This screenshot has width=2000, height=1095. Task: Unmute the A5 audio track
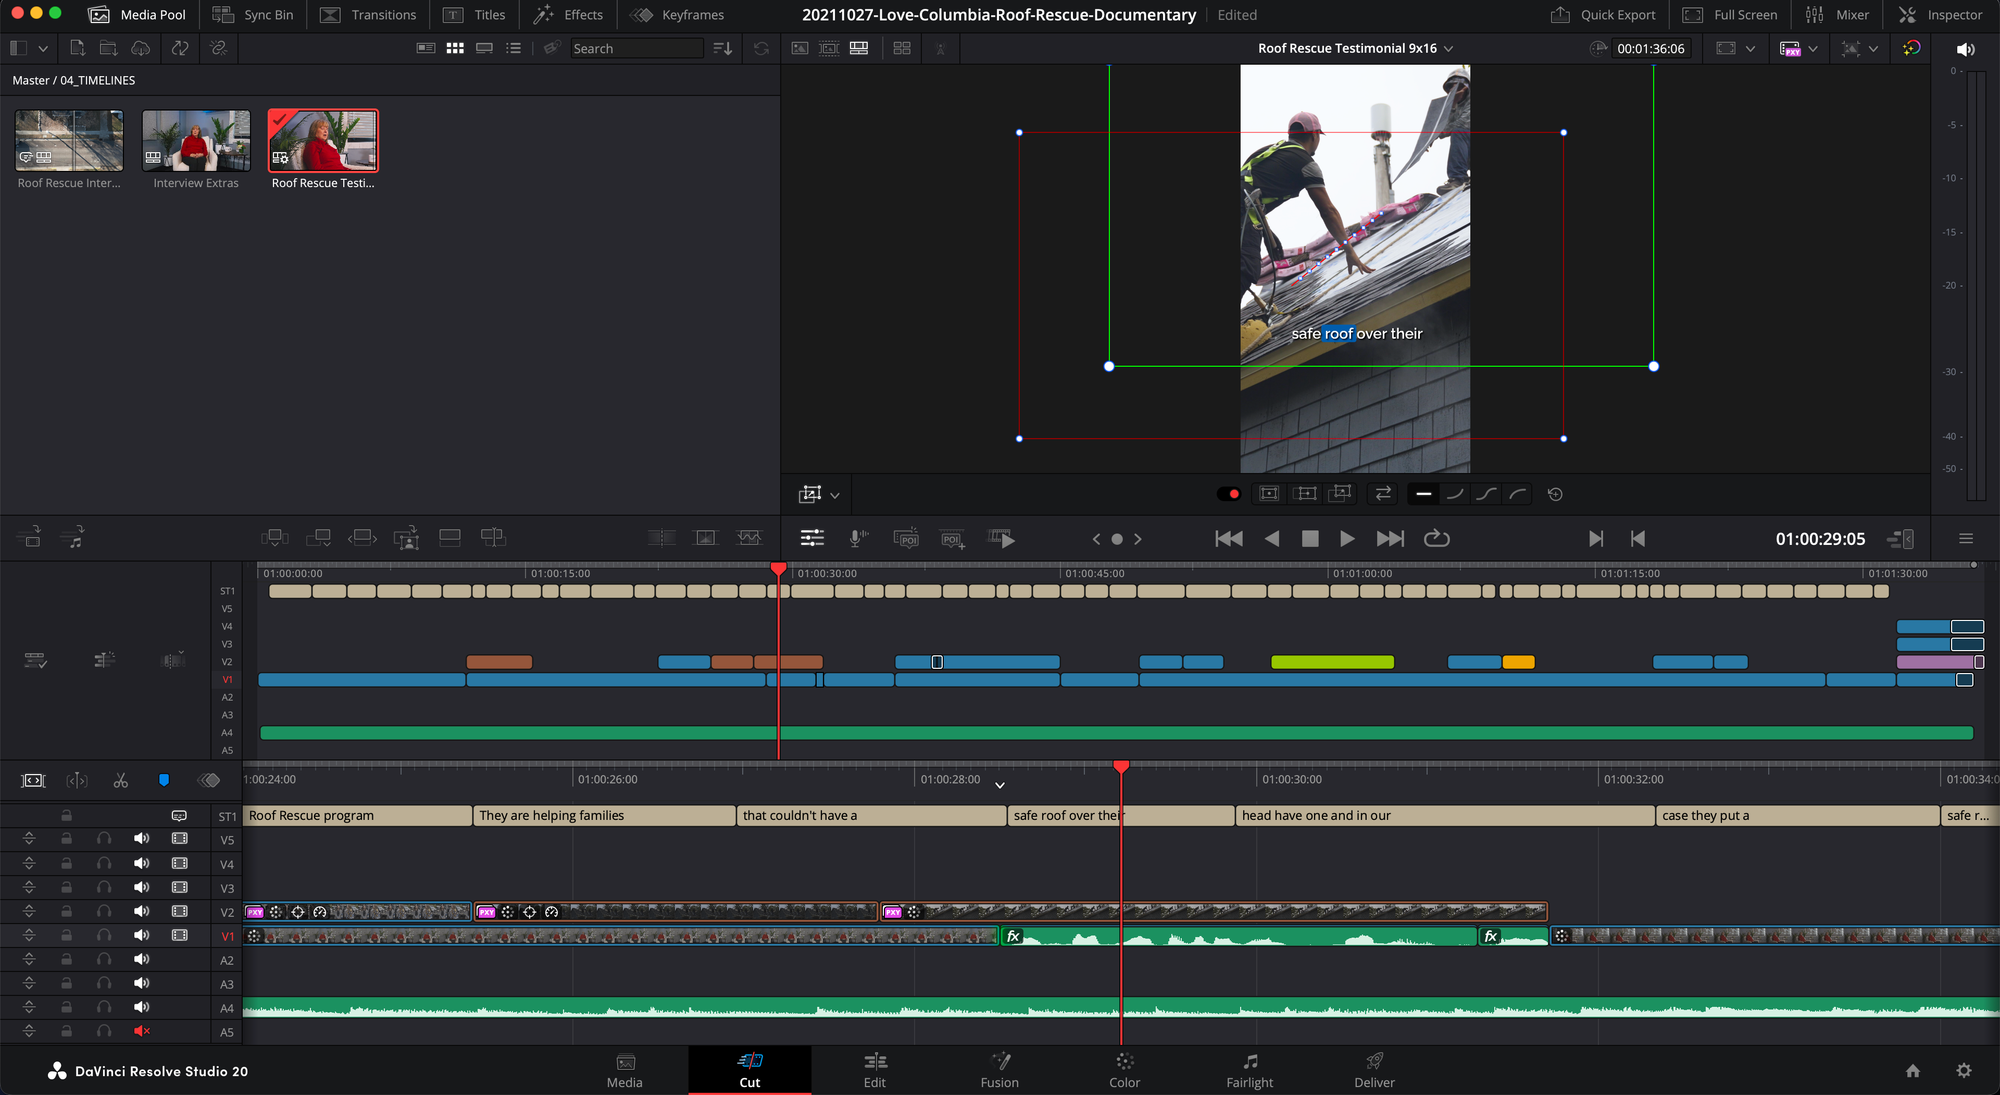click(x=141, y=1031)
